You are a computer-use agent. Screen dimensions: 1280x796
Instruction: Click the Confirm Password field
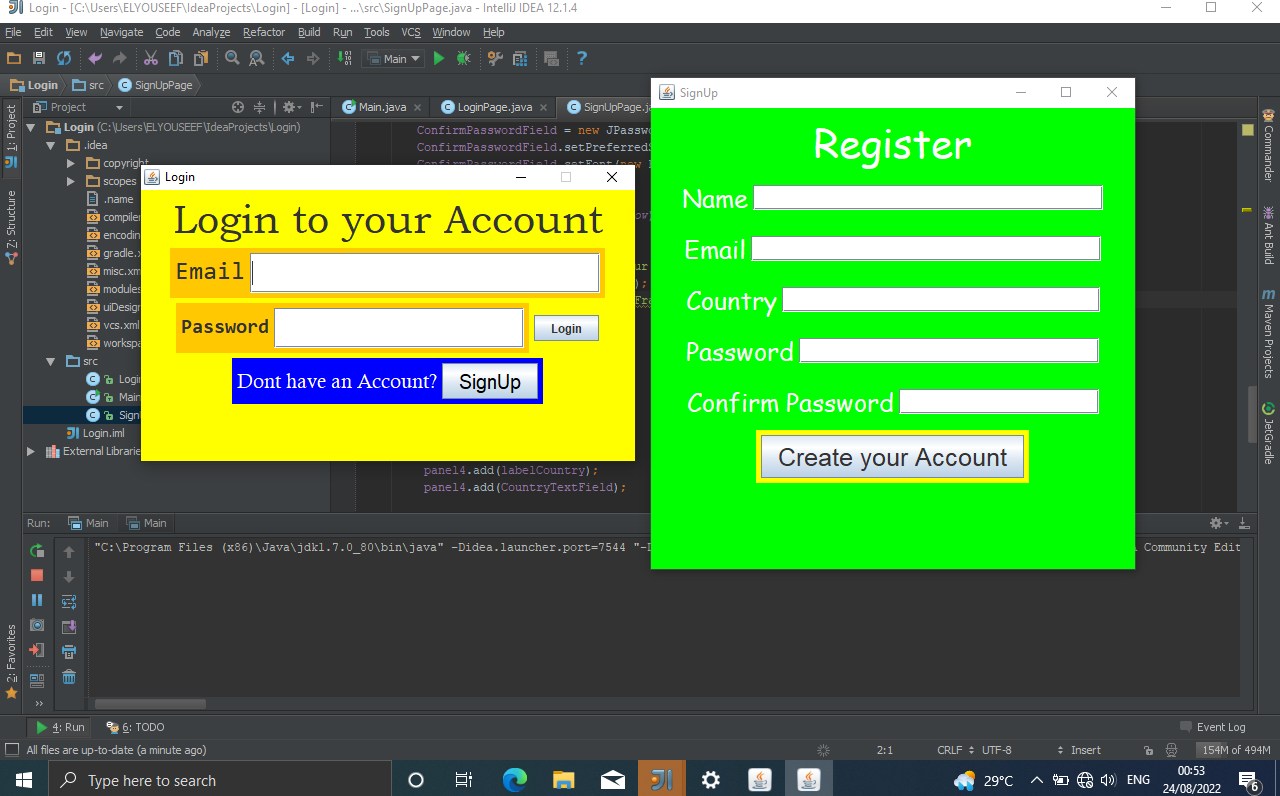point(1000,402)
